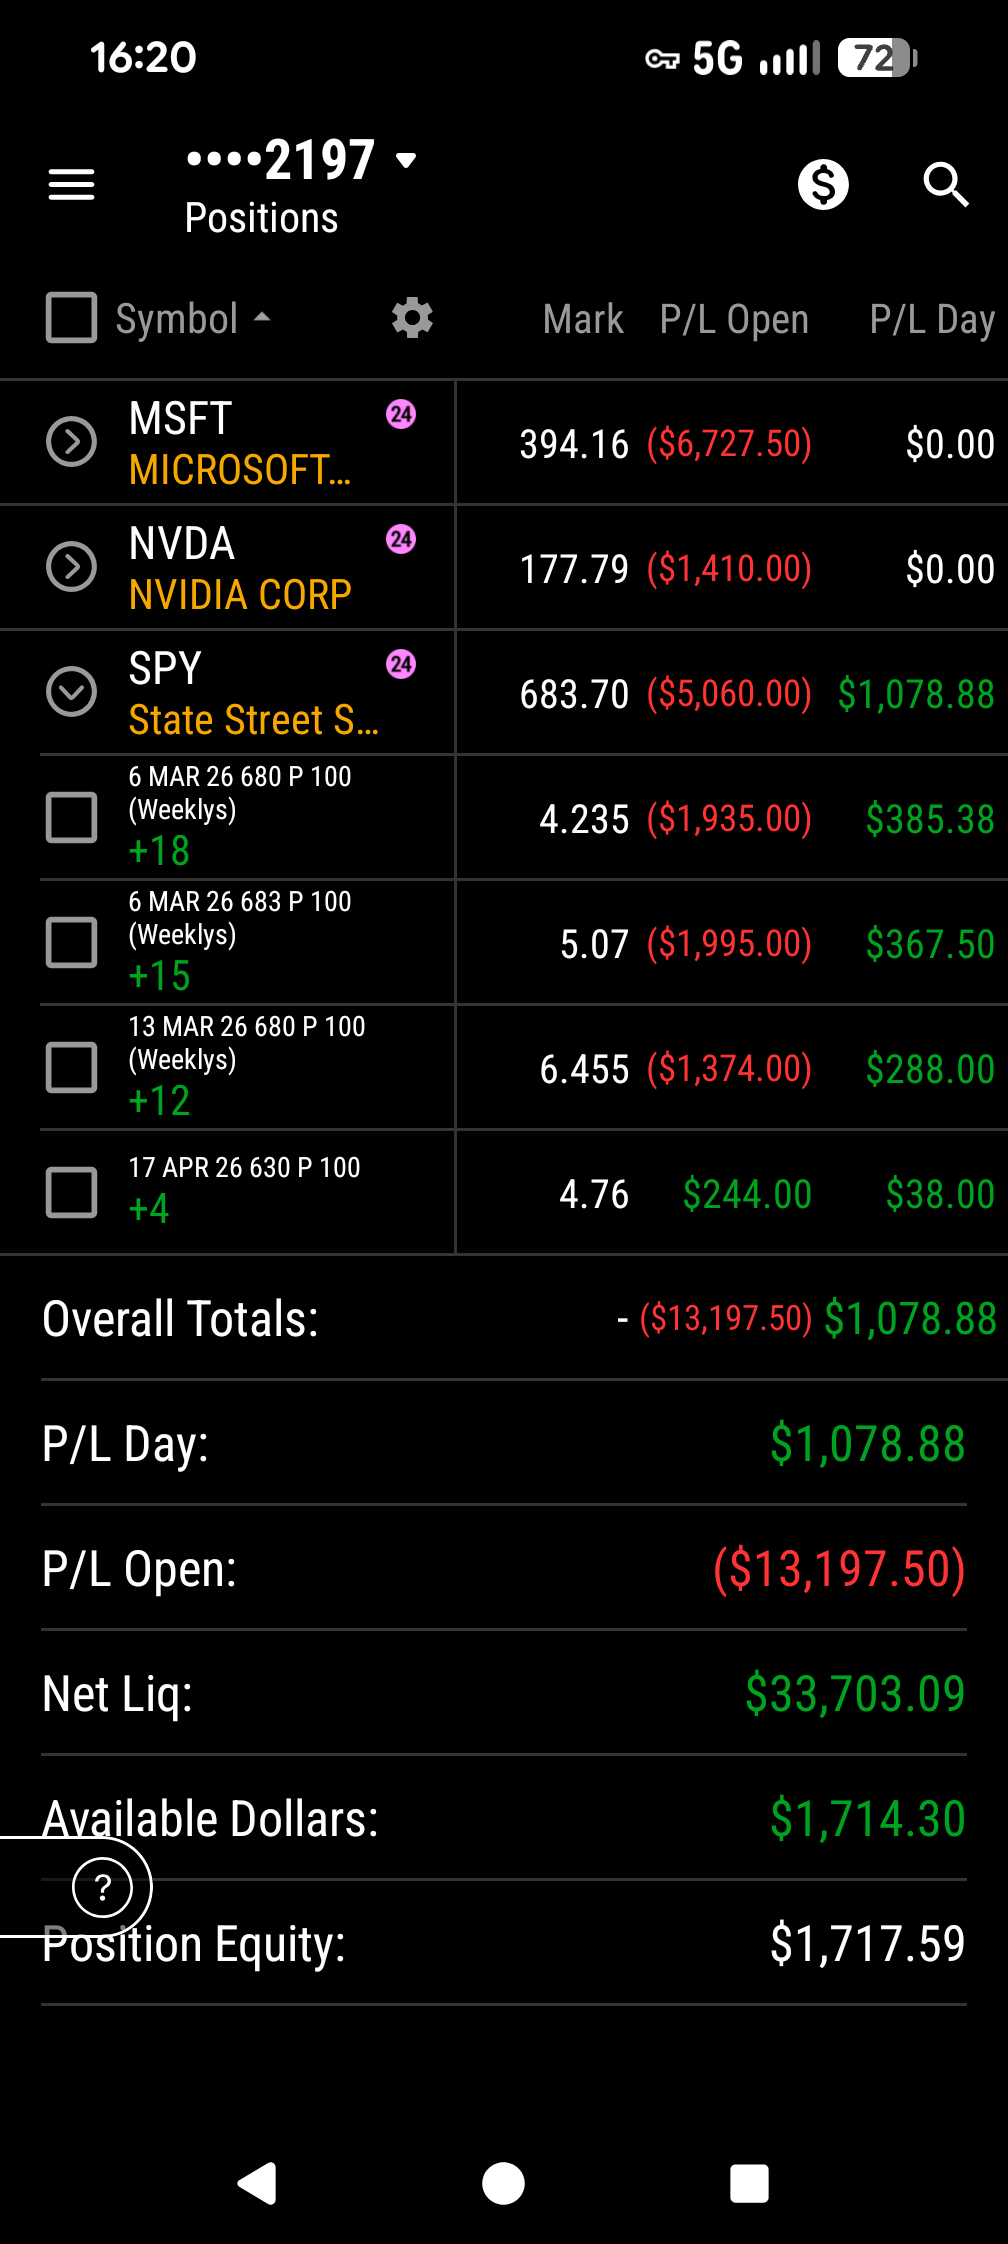Tap the dollar sign account icon
The image size is (1008, 2244).
click(x=823, y=185)
